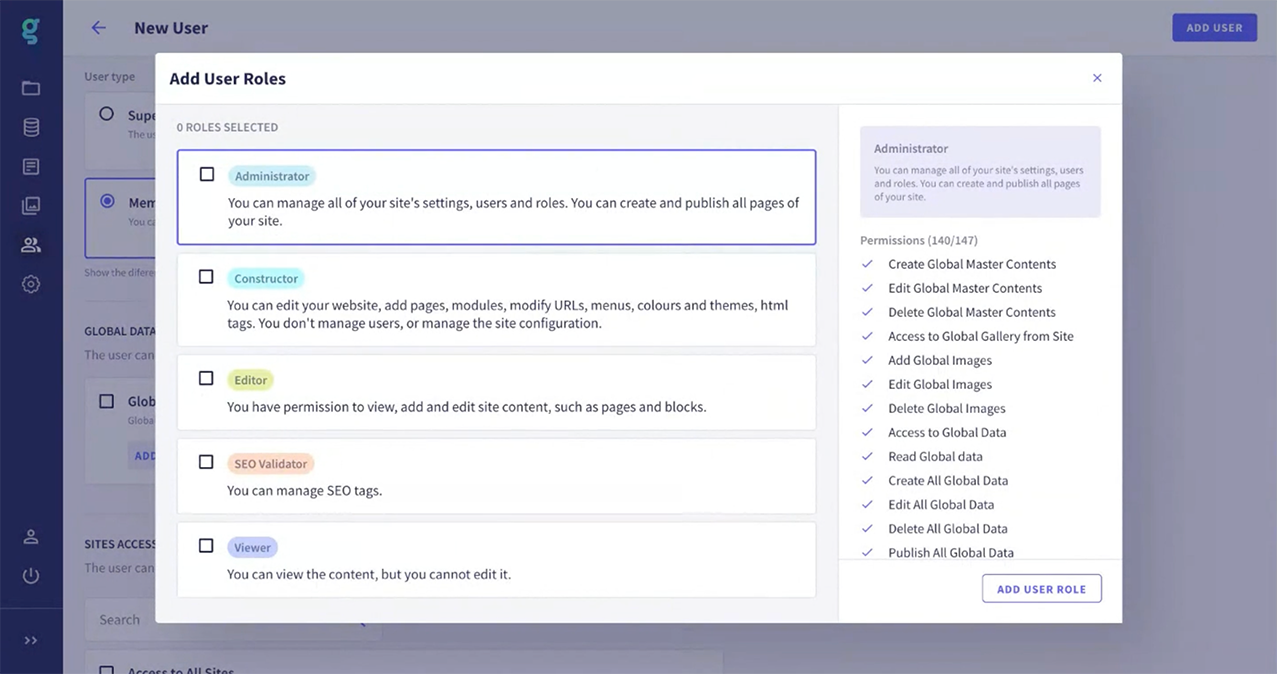Select the users management icon in sidebar
The image size is (1277, 674).
click(31, 244)
